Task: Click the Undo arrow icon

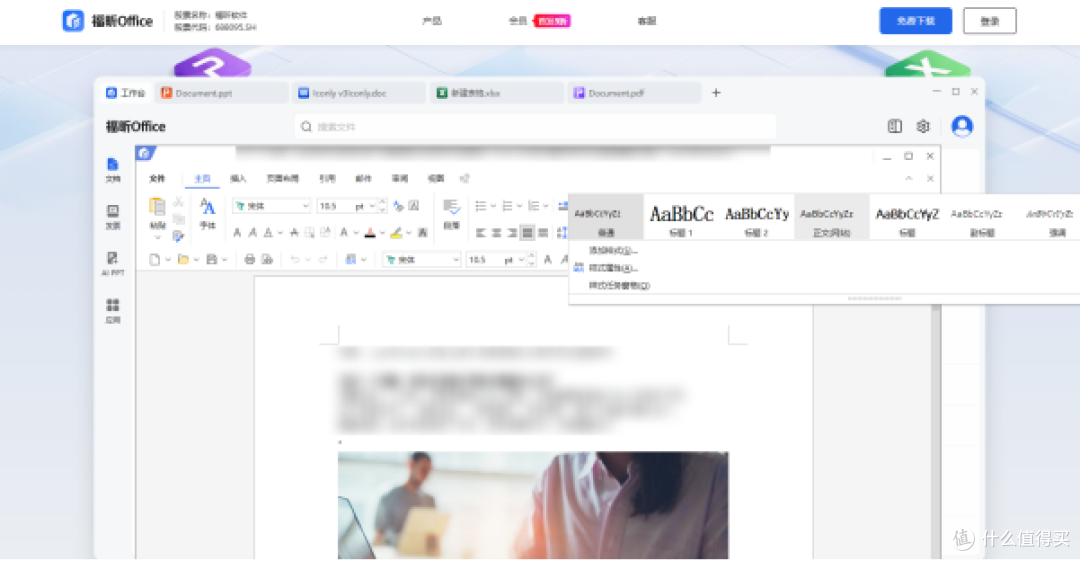Action: 295,259
